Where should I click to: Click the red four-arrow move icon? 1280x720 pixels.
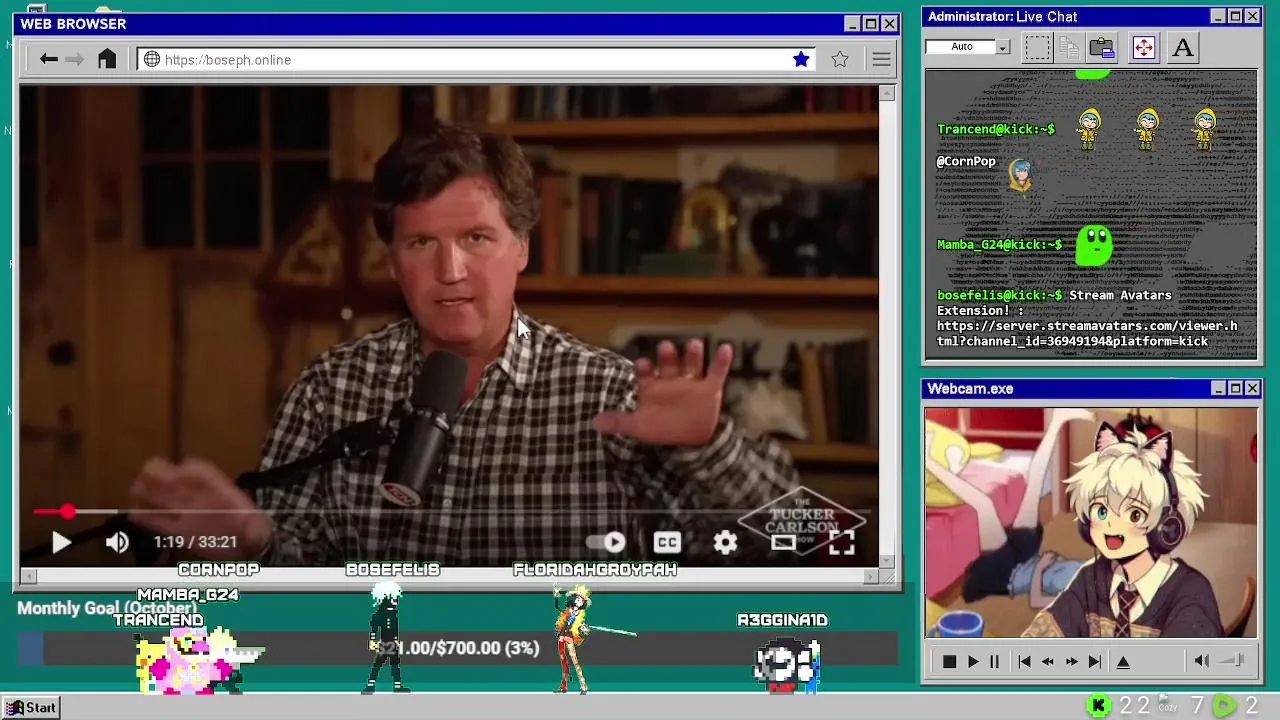(1144, 47)
